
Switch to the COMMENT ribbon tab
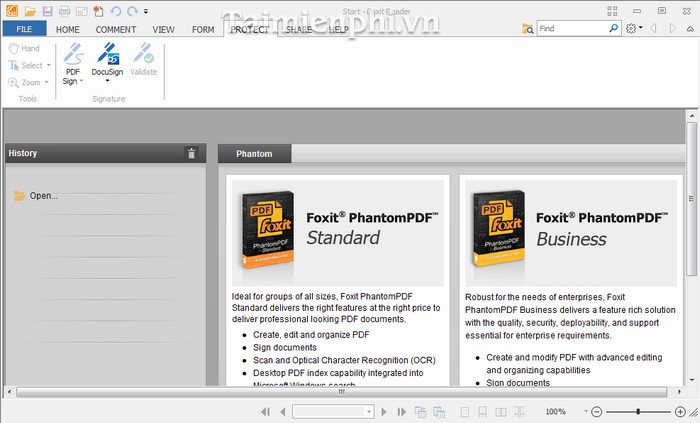click(x=116, y=29)
